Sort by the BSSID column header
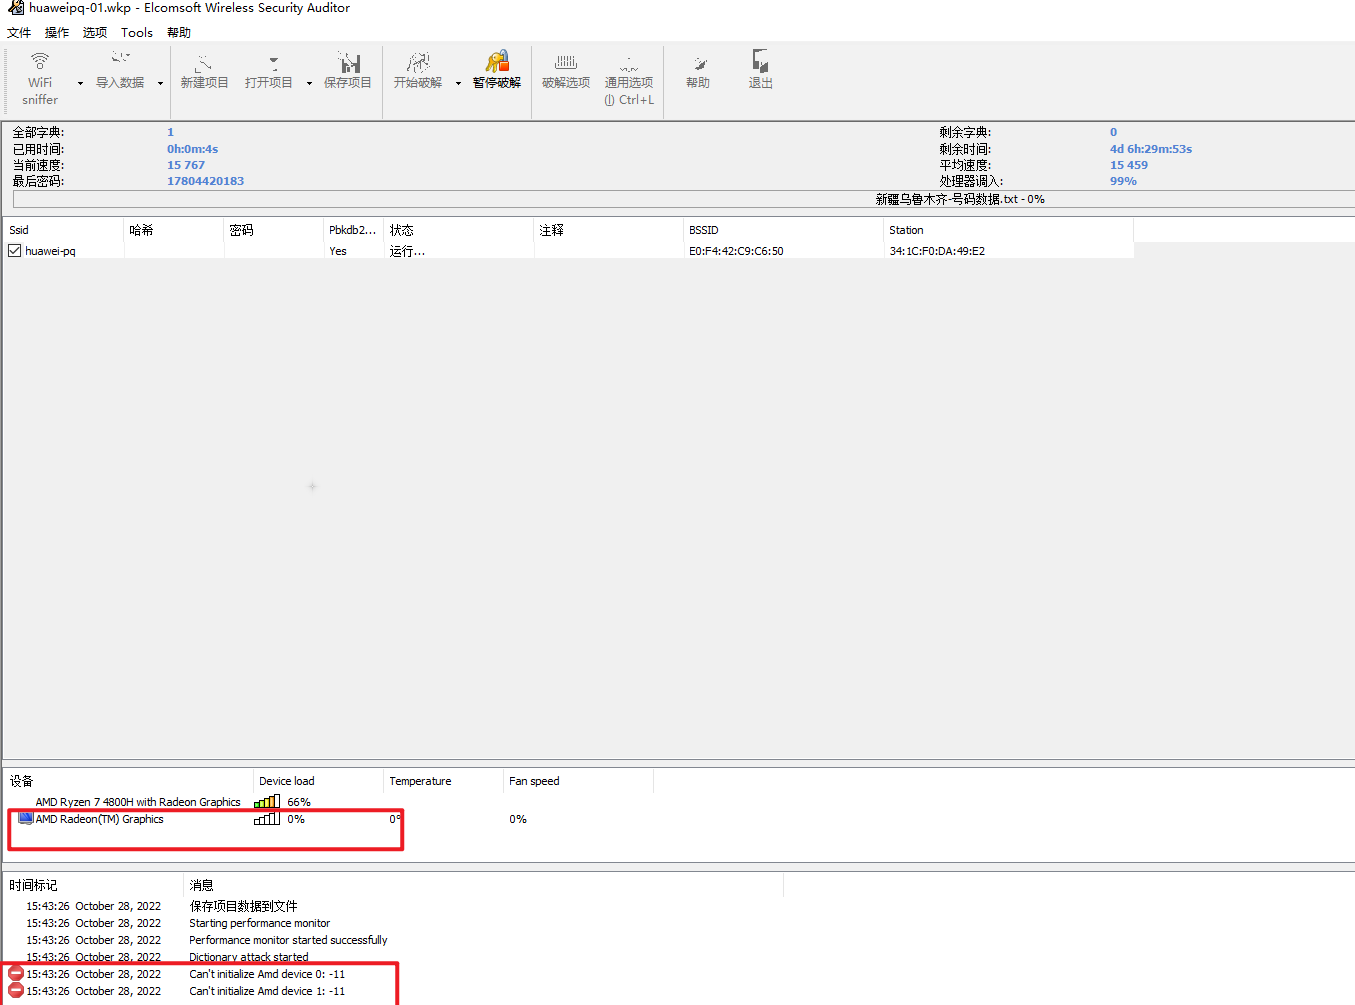Image resolution: width=1355 pixels, height=1005 pixels. [x=784, y=230]
